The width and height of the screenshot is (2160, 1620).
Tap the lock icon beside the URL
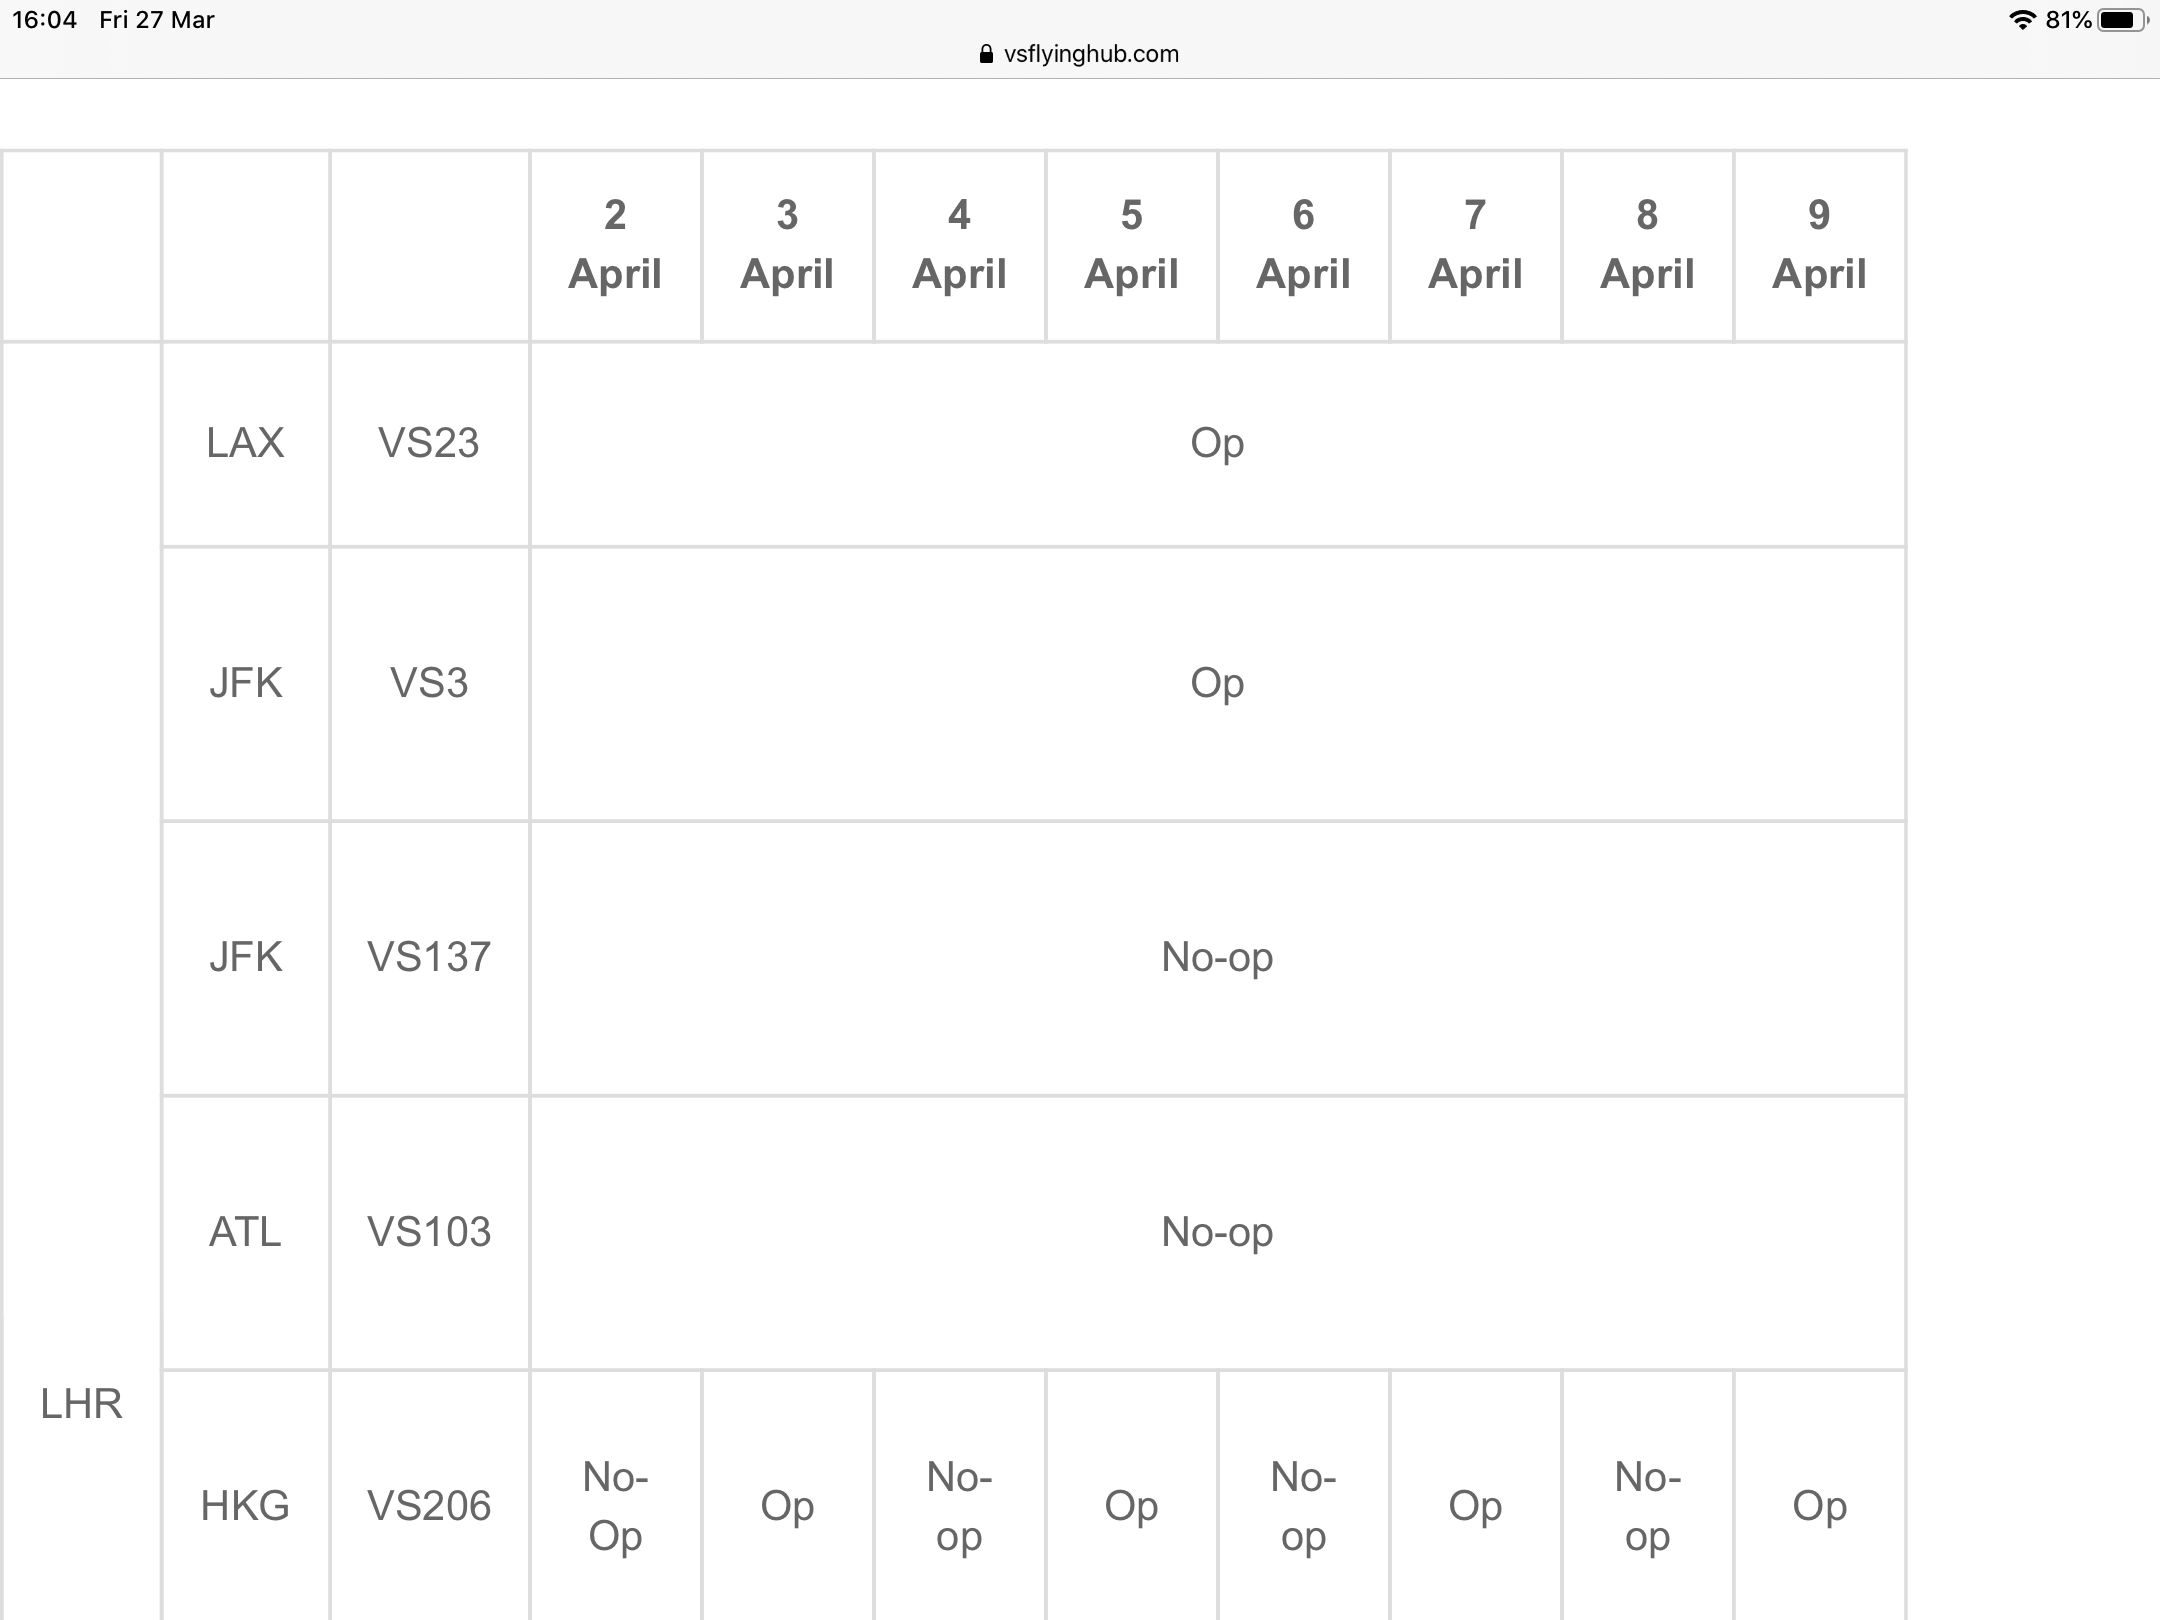(x=986, y=54)
